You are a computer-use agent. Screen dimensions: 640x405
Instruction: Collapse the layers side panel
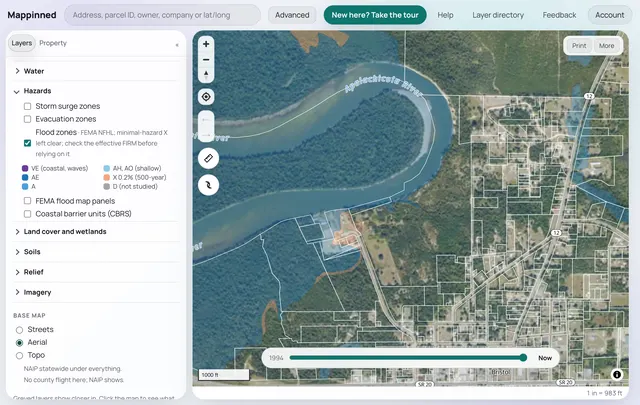[x=177, y=45]
